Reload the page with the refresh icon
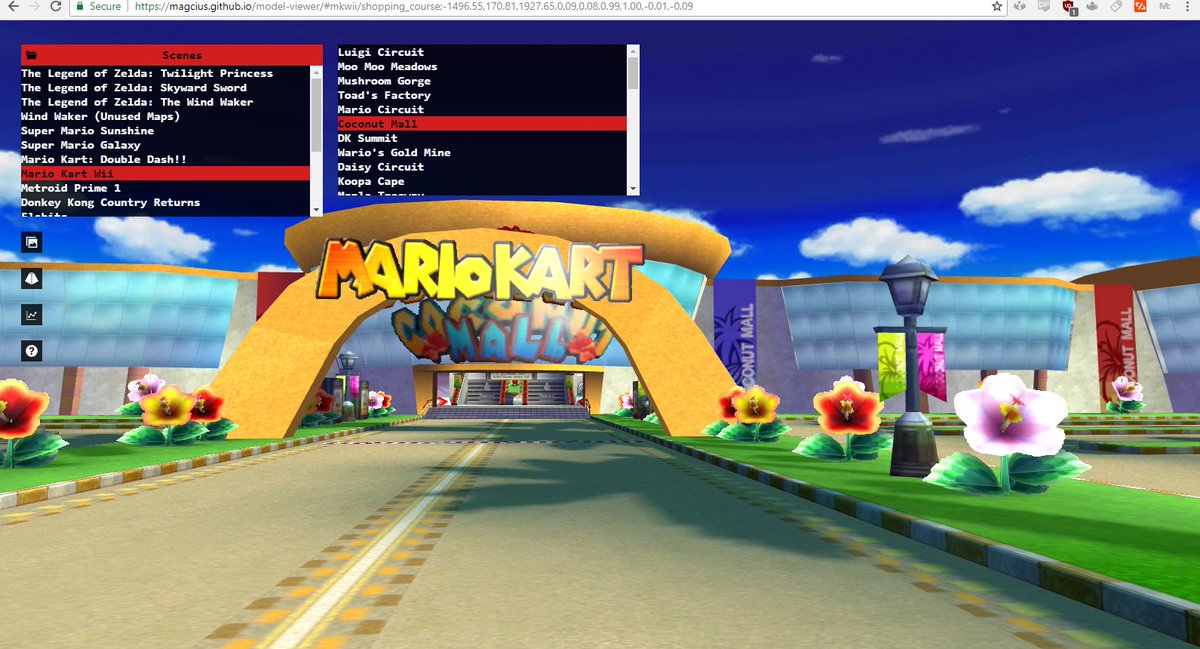 tap(56, 6)
